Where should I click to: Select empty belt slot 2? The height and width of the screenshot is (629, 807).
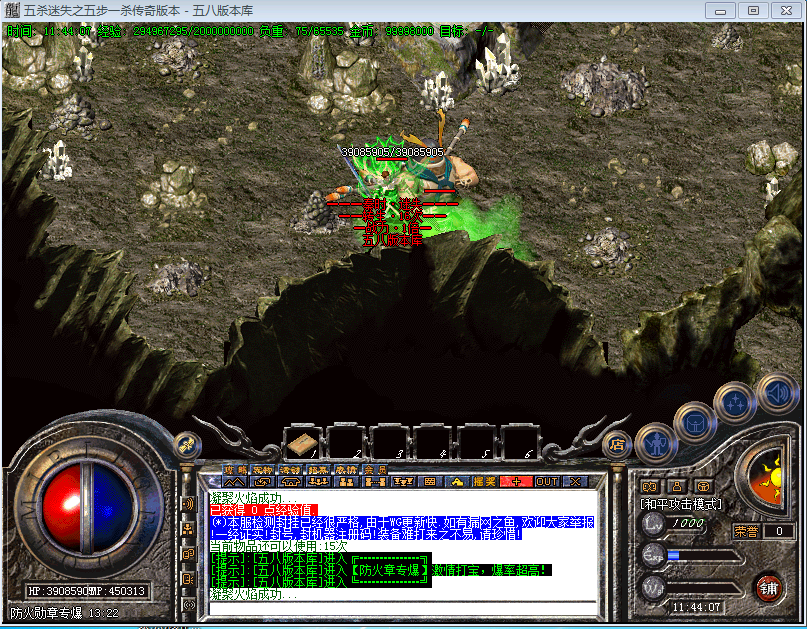tap(346, 442)
